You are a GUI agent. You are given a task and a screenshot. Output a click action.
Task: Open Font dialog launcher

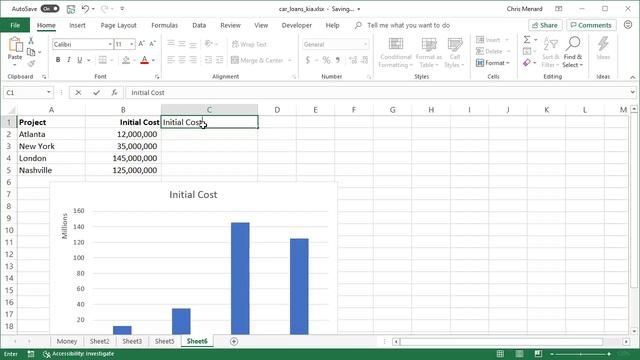(157, 77)
